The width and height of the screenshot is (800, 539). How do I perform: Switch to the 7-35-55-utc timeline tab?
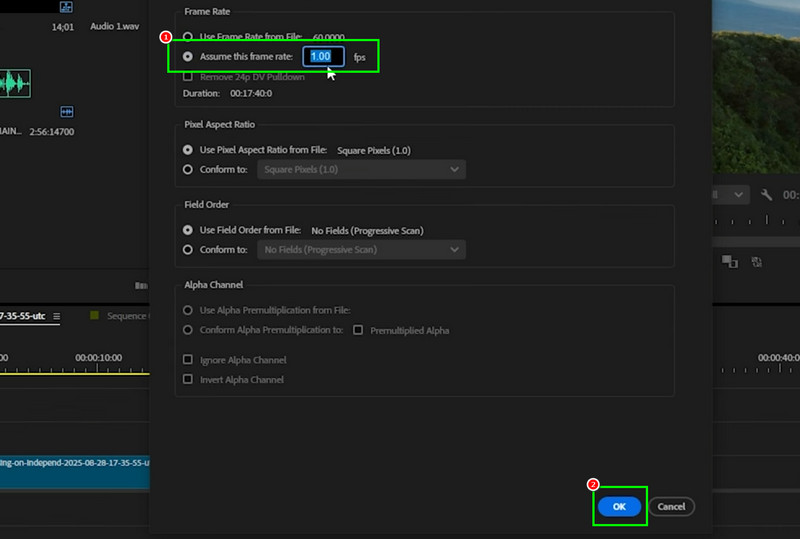coord(22,316)
